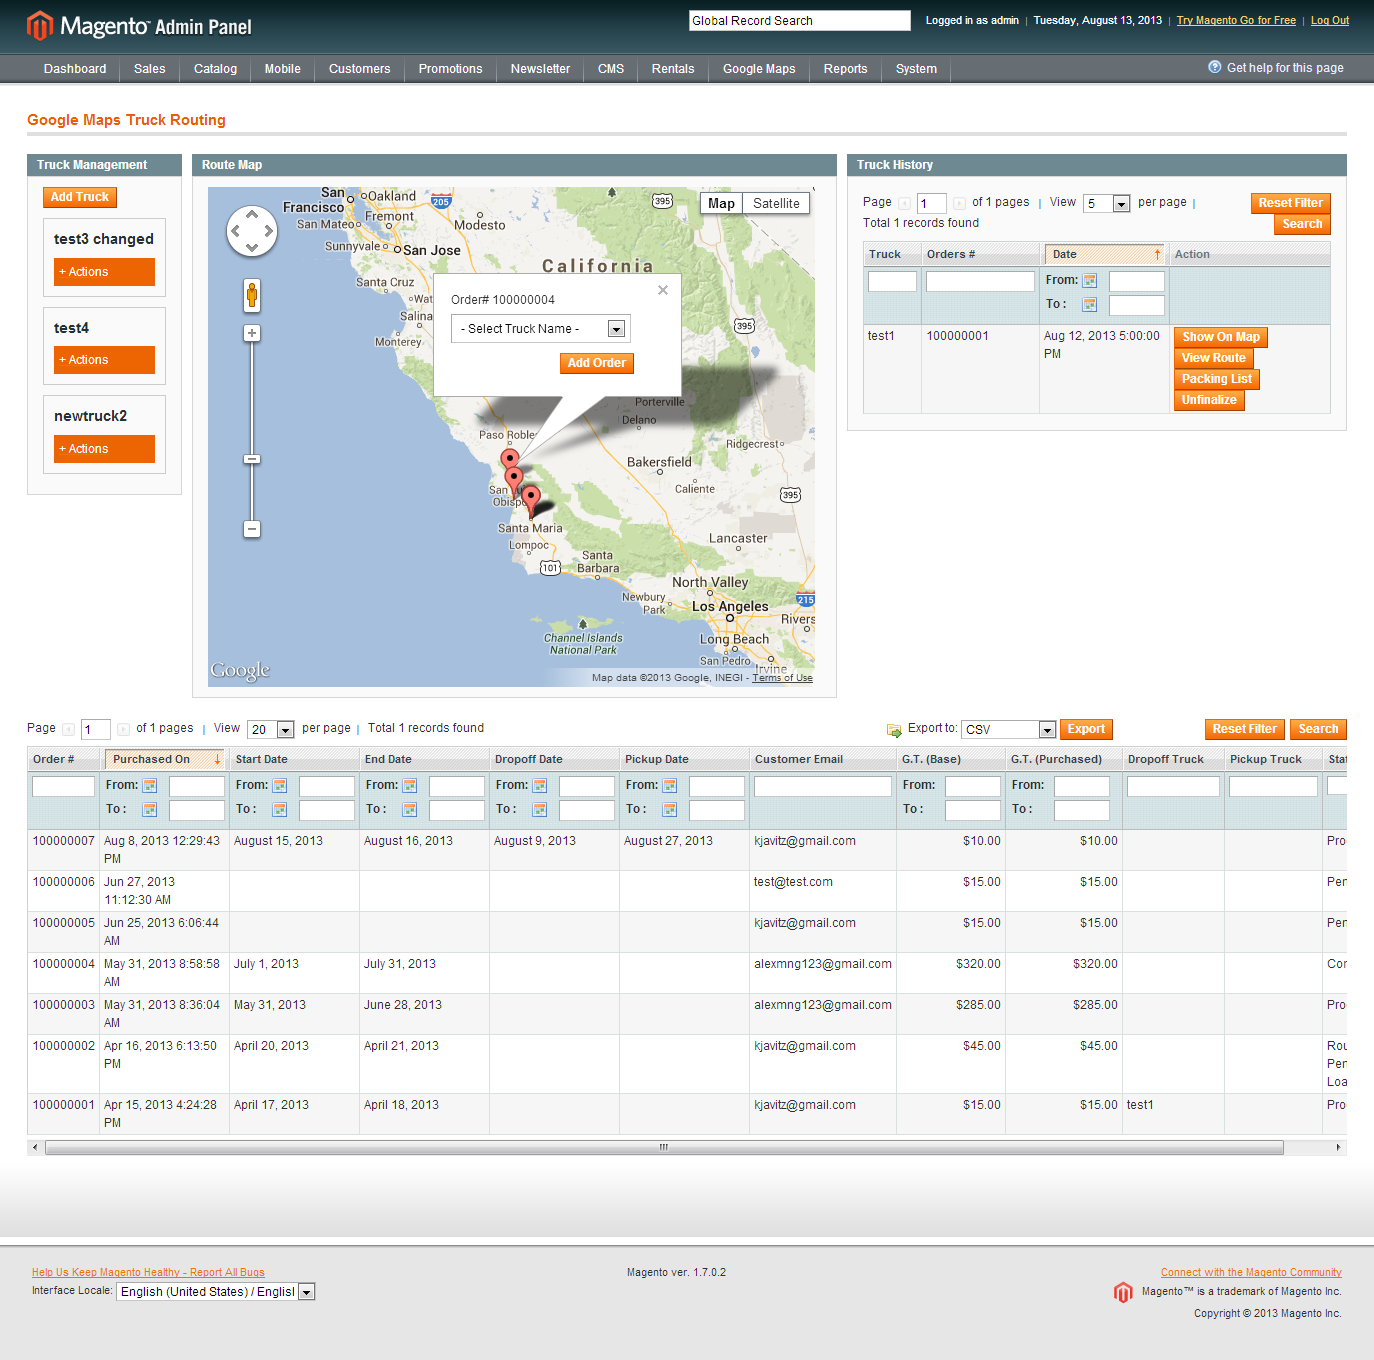Open Start Date To calendar icon
The height and width of the screenshot is (1360, 1374).
(280, 810)
